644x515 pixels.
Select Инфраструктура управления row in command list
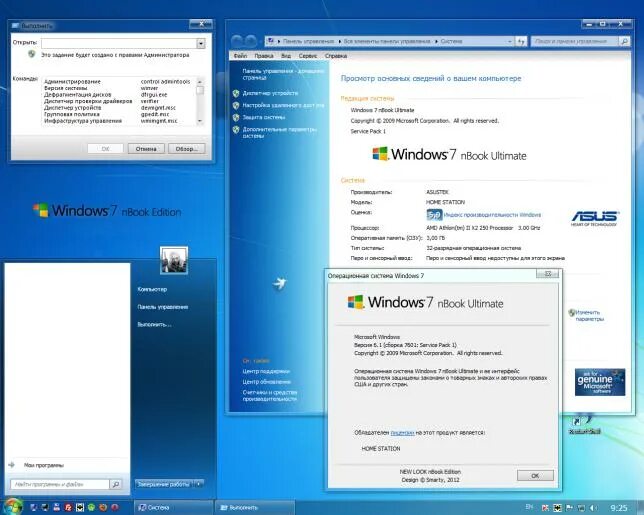[x=119, y=121]
